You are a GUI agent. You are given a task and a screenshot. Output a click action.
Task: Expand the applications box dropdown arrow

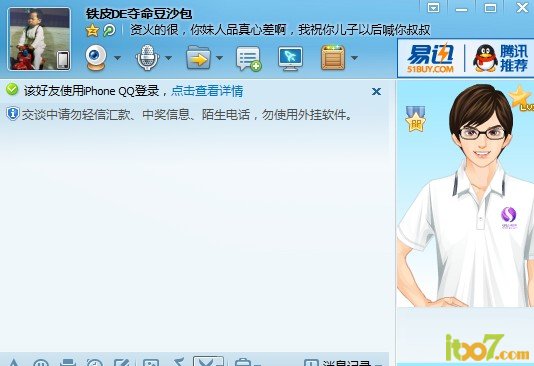354,58
